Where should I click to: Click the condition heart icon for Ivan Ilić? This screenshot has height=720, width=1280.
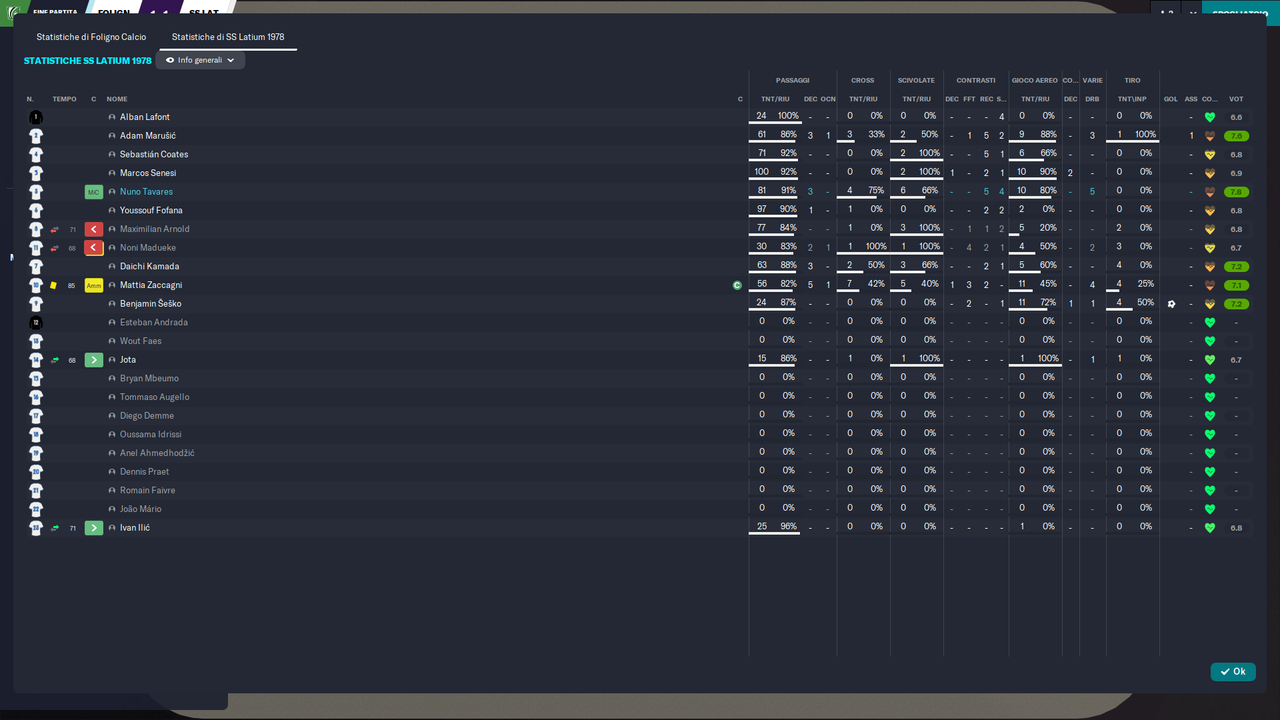(1209, 528)
